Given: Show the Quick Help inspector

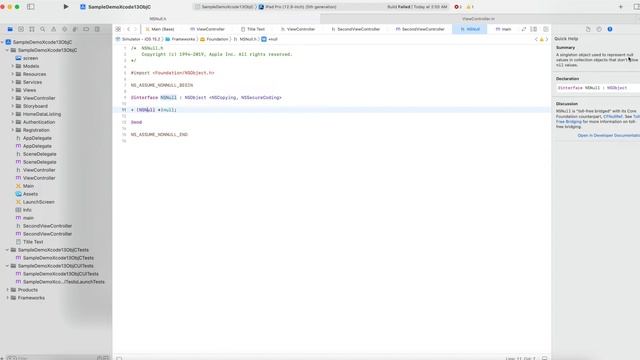Looking at the screenshot, I should pos(610,29).
